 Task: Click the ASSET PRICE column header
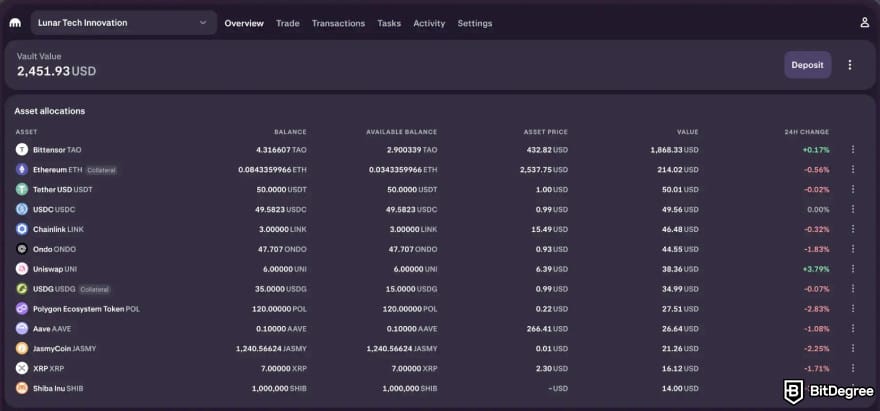(546, 132)
